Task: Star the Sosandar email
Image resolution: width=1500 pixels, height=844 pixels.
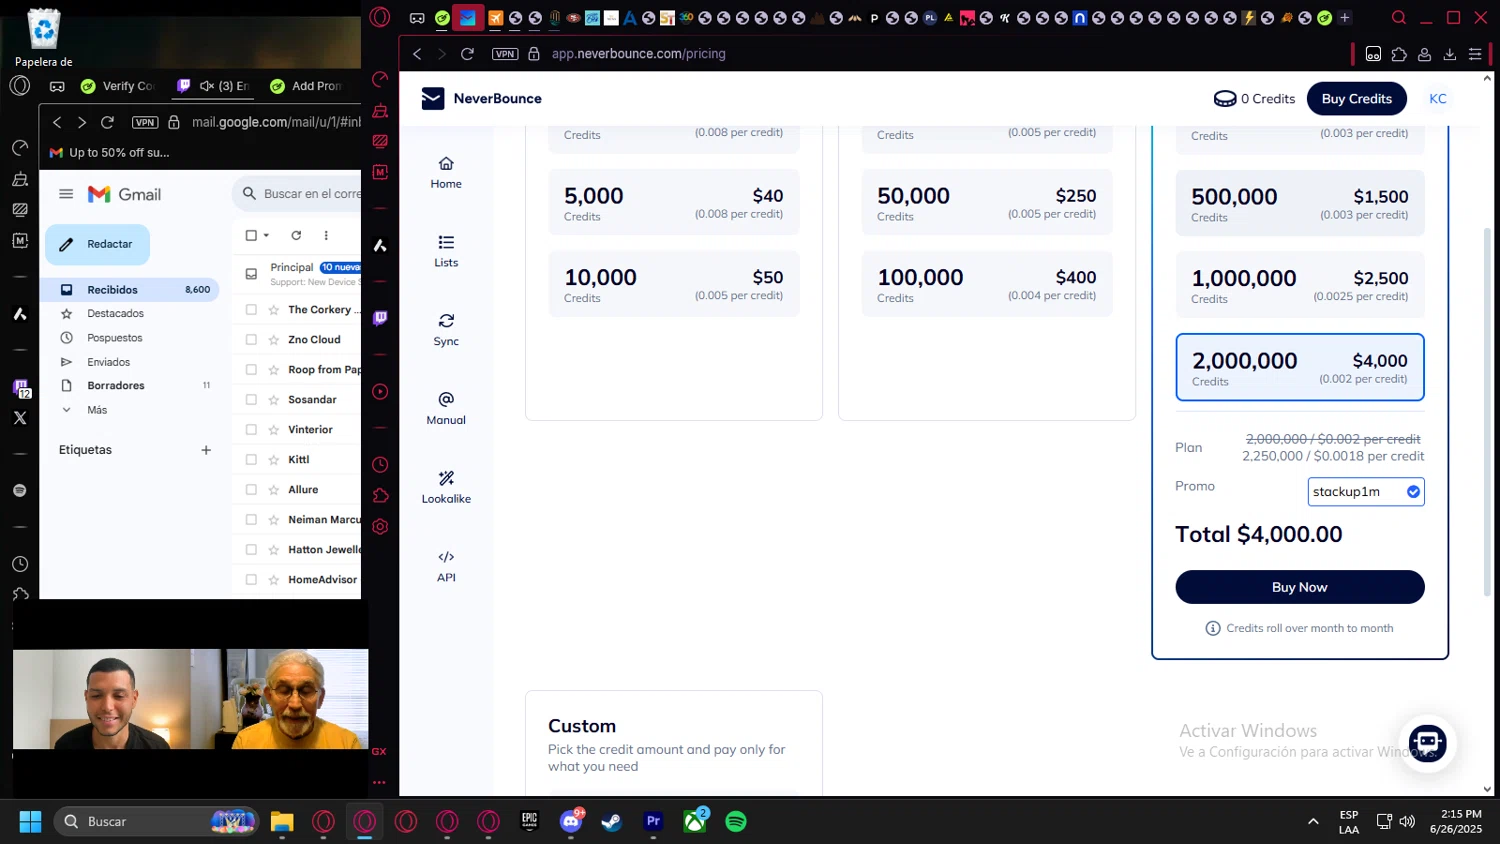Action: tap(273, 400)
